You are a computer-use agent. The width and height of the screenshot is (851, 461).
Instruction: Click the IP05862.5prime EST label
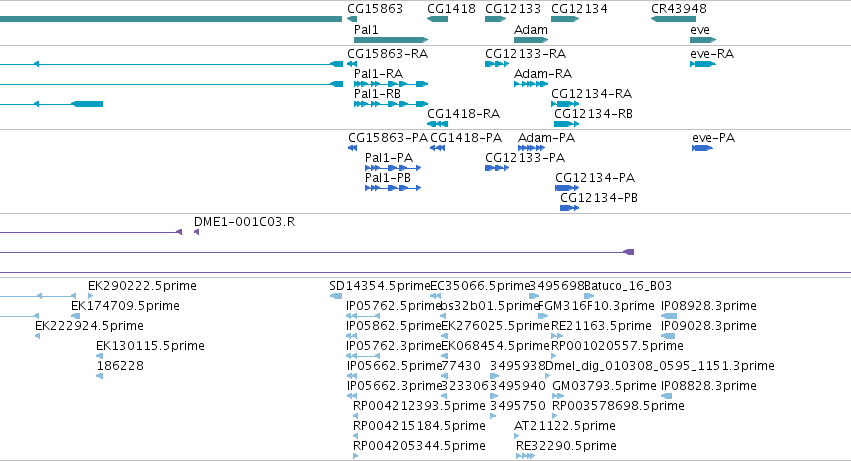coord(394,326)
